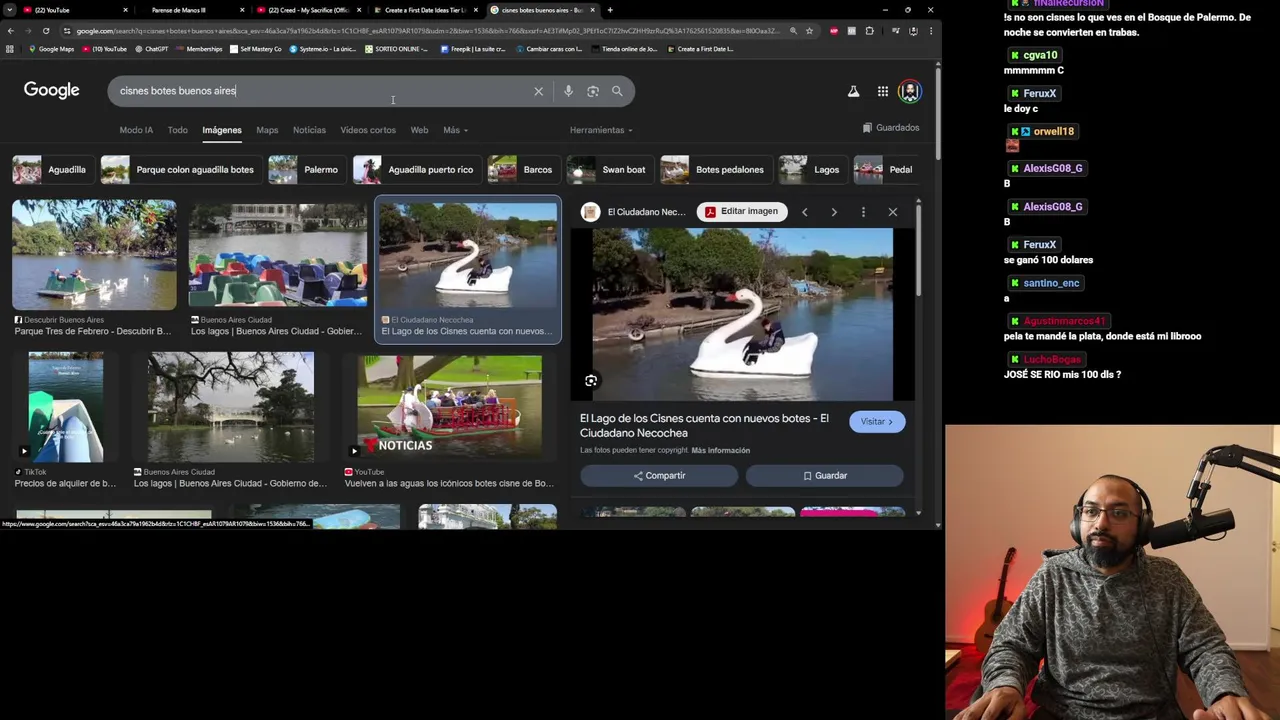Open the Freepik bookmark
1280x720 pixels.
click(473, 49)
